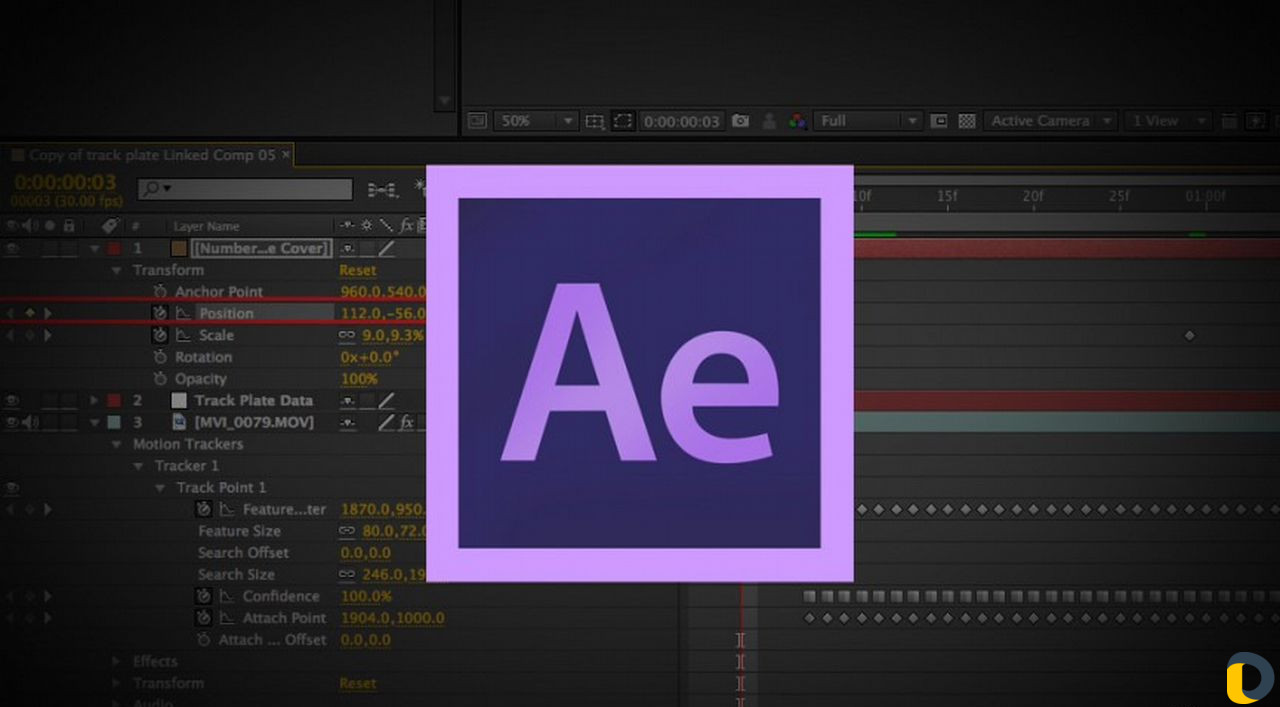Click the Audio speaker column header icon
This screenshot has width=1280, height=707.
click(x=29, y=226)
